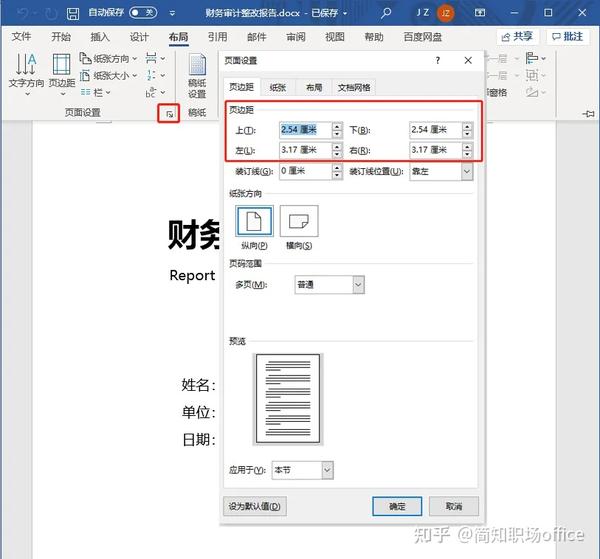Open the saved-status dropdown beside file name
Image resolution: width=600 pixels, height=559 pixels.
click(x=345, y=13)
